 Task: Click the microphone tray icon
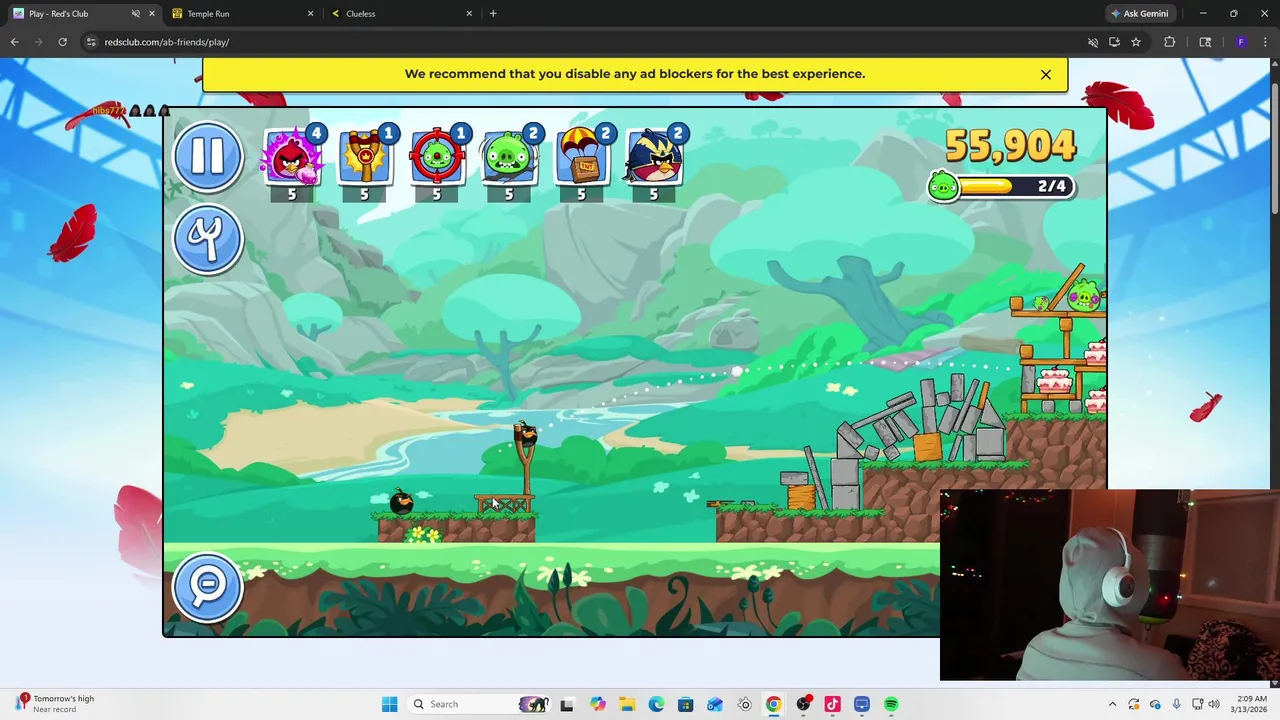point(1176,704)
